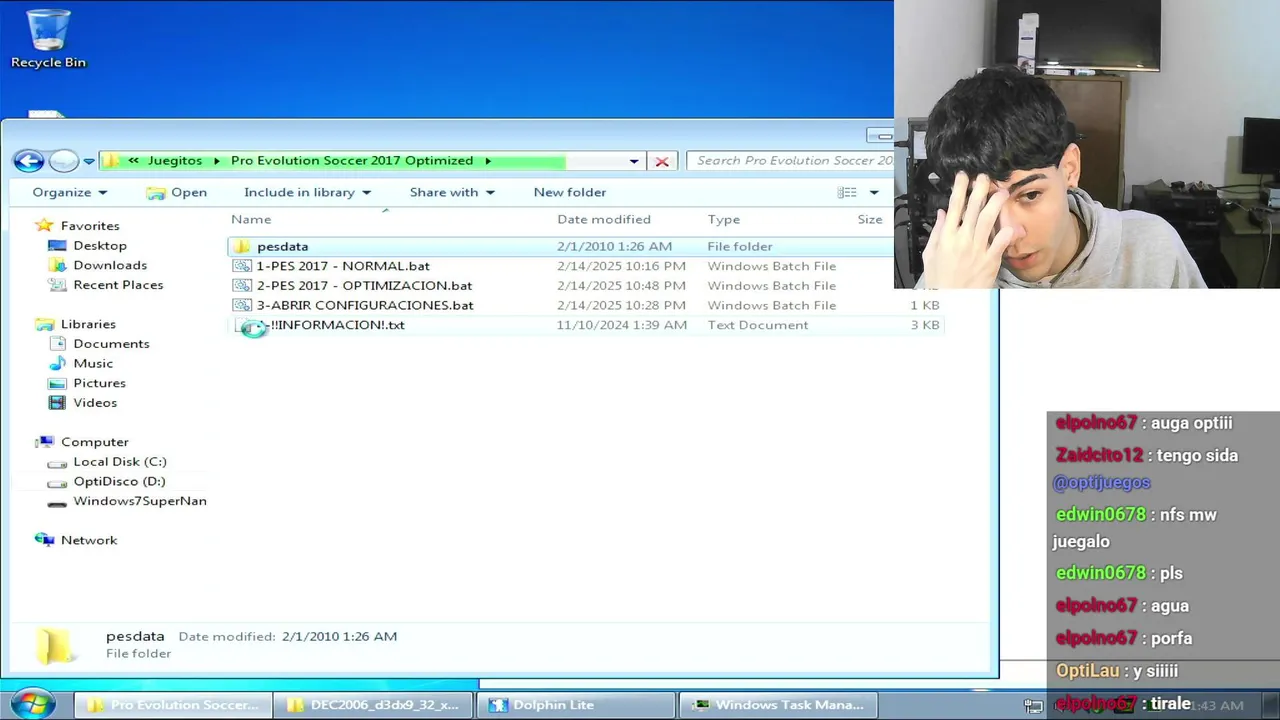Open Windows7SuperNan drive

point(139,501)
